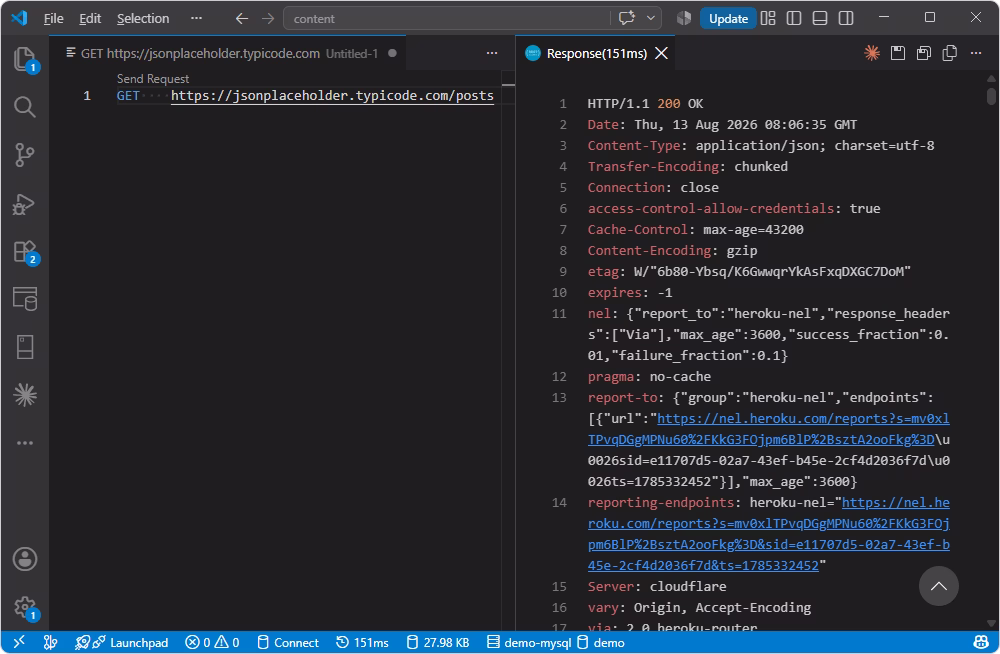The width and height of the screenshot is (1000, 654).
Task: Click the 27.98 KB response size item
Action: tap(438, 642)
